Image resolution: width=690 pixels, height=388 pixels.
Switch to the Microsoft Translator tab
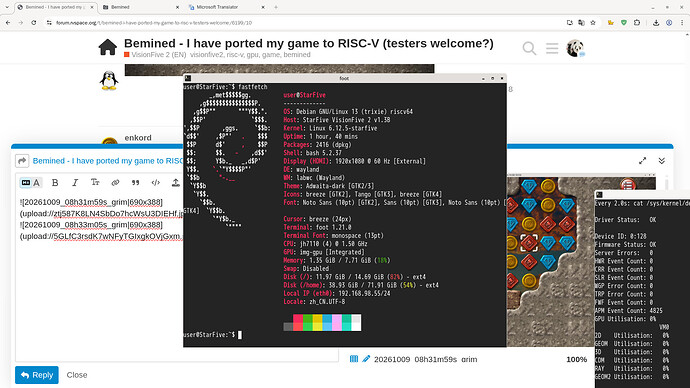click(x=226, y=7)
